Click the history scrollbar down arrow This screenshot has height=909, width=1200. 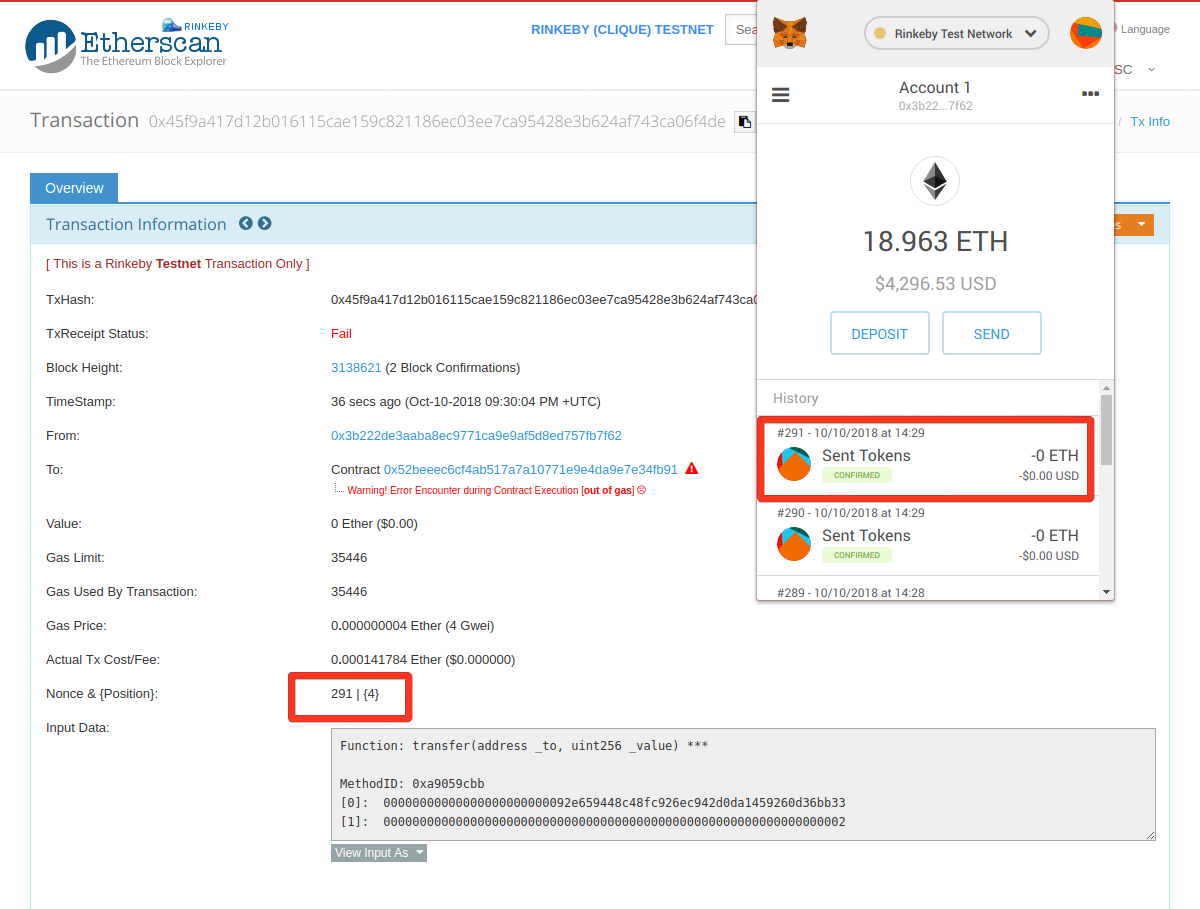coord(1106,592)
